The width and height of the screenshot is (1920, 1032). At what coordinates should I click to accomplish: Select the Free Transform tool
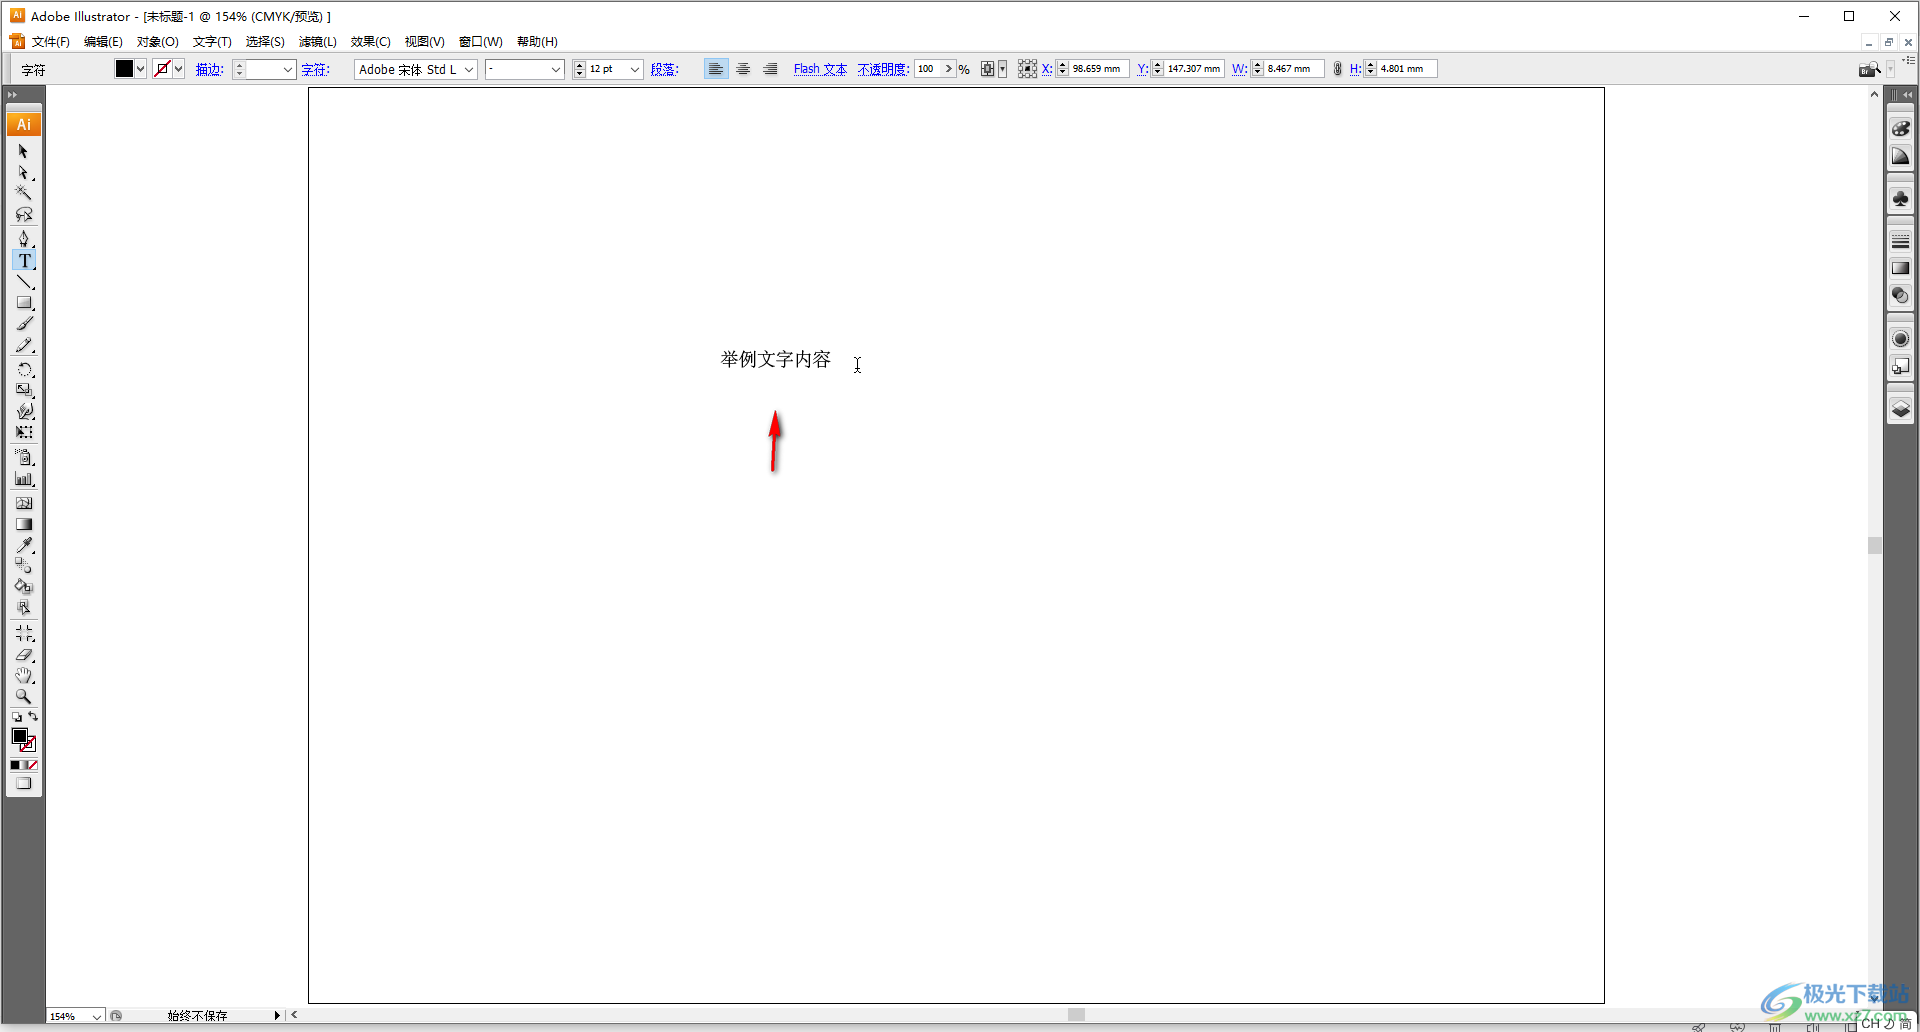(24, 433)
